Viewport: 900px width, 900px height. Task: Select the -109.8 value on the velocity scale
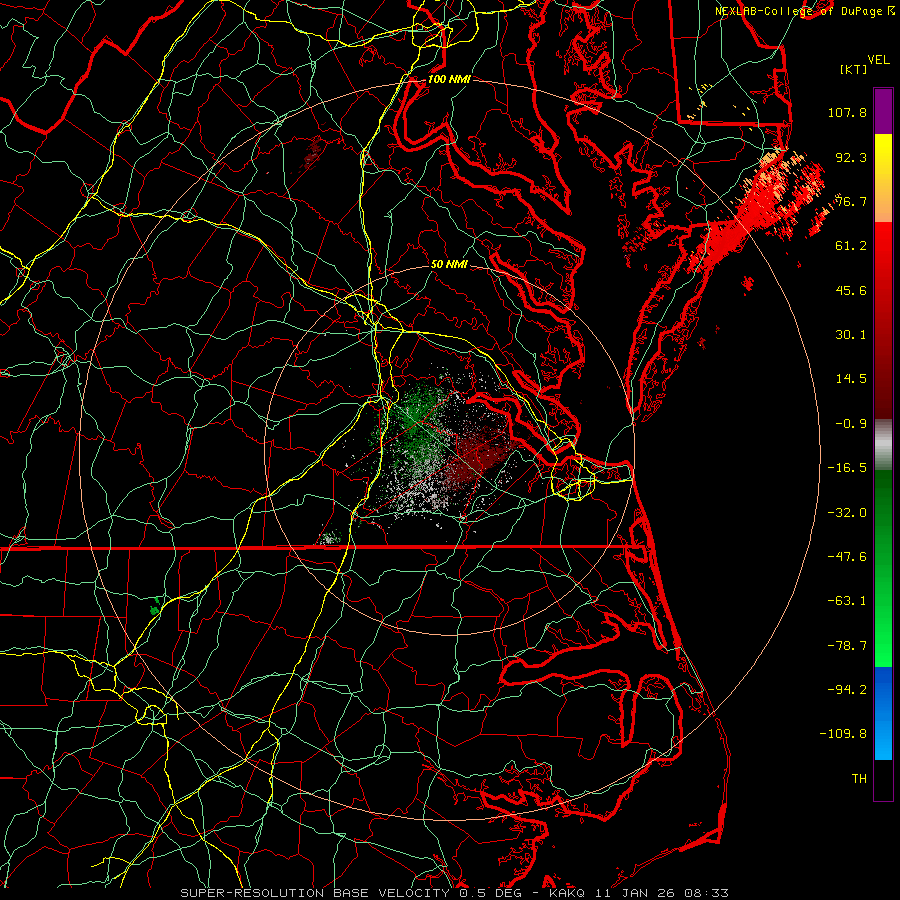click(843, 734)
